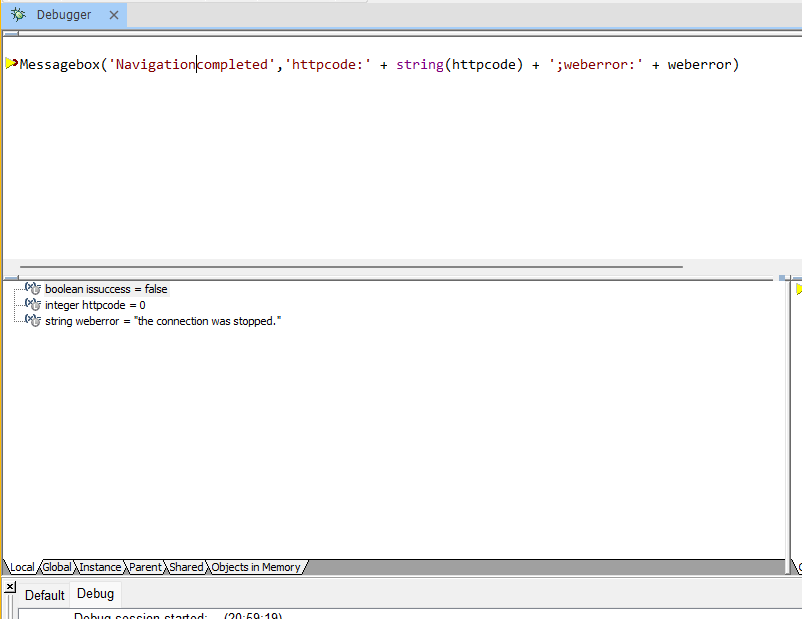The height and width of the screenshot is (619, 802).
Task: Click the horizontal scrollbar under the code
Action: (348, 267)
